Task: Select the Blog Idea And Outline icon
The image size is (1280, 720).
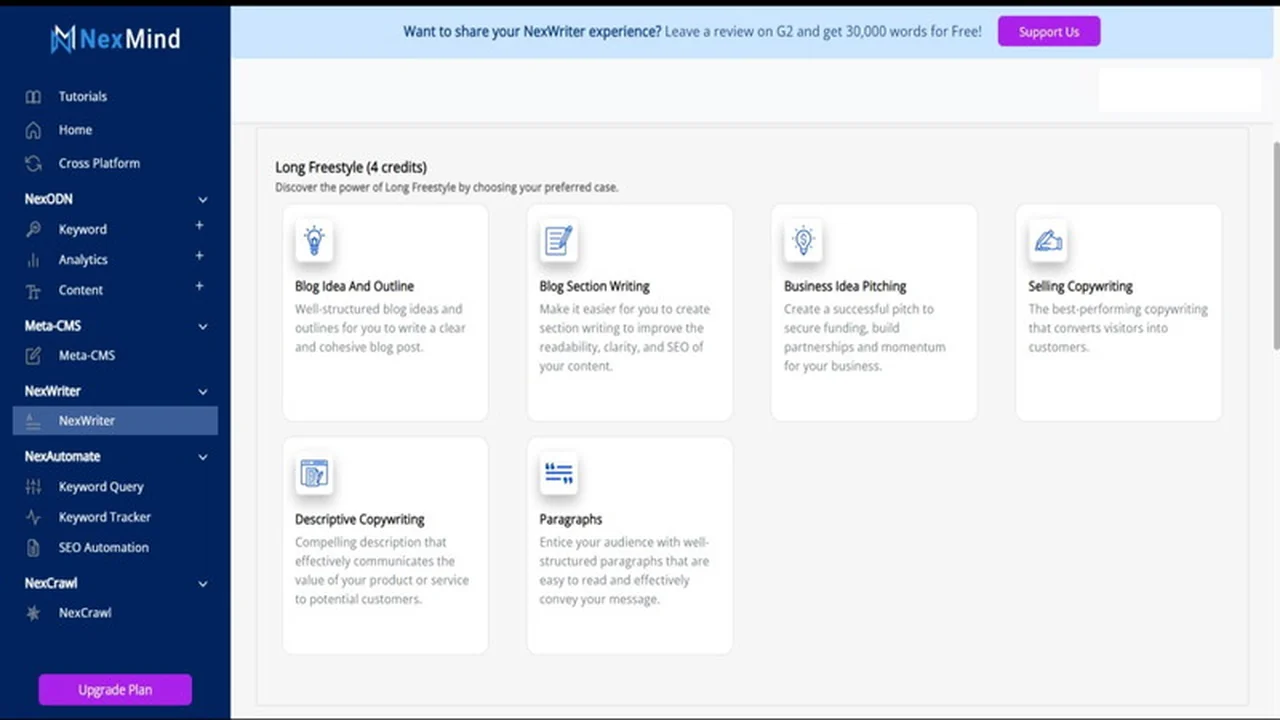Action: 314,240
